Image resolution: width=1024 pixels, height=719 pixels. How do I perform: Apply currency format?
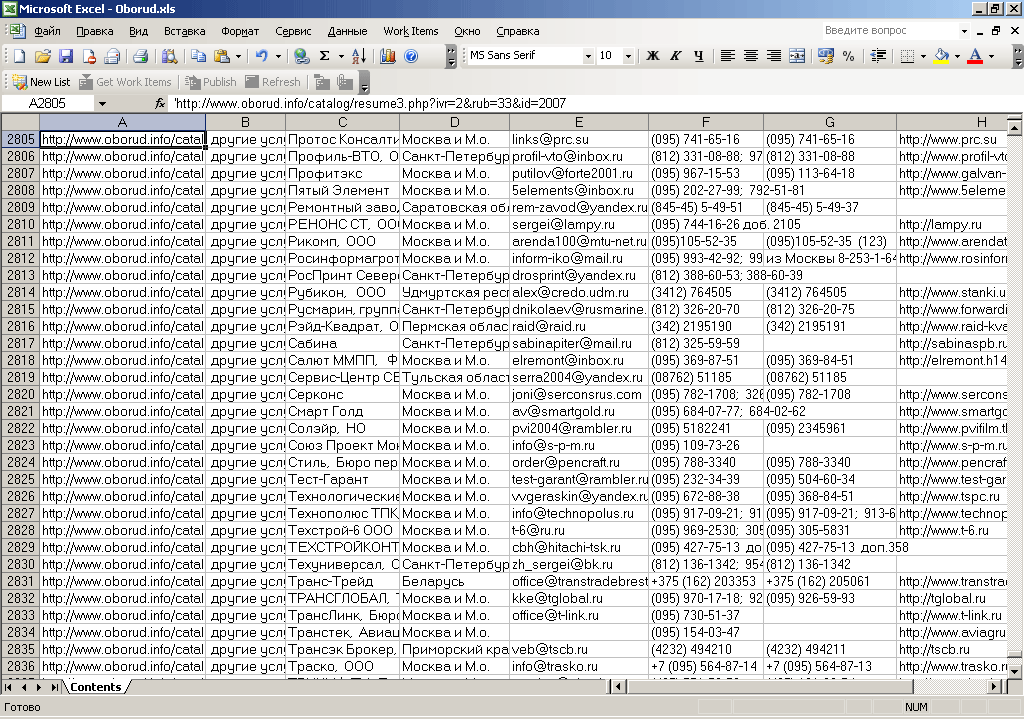(825, 56)
